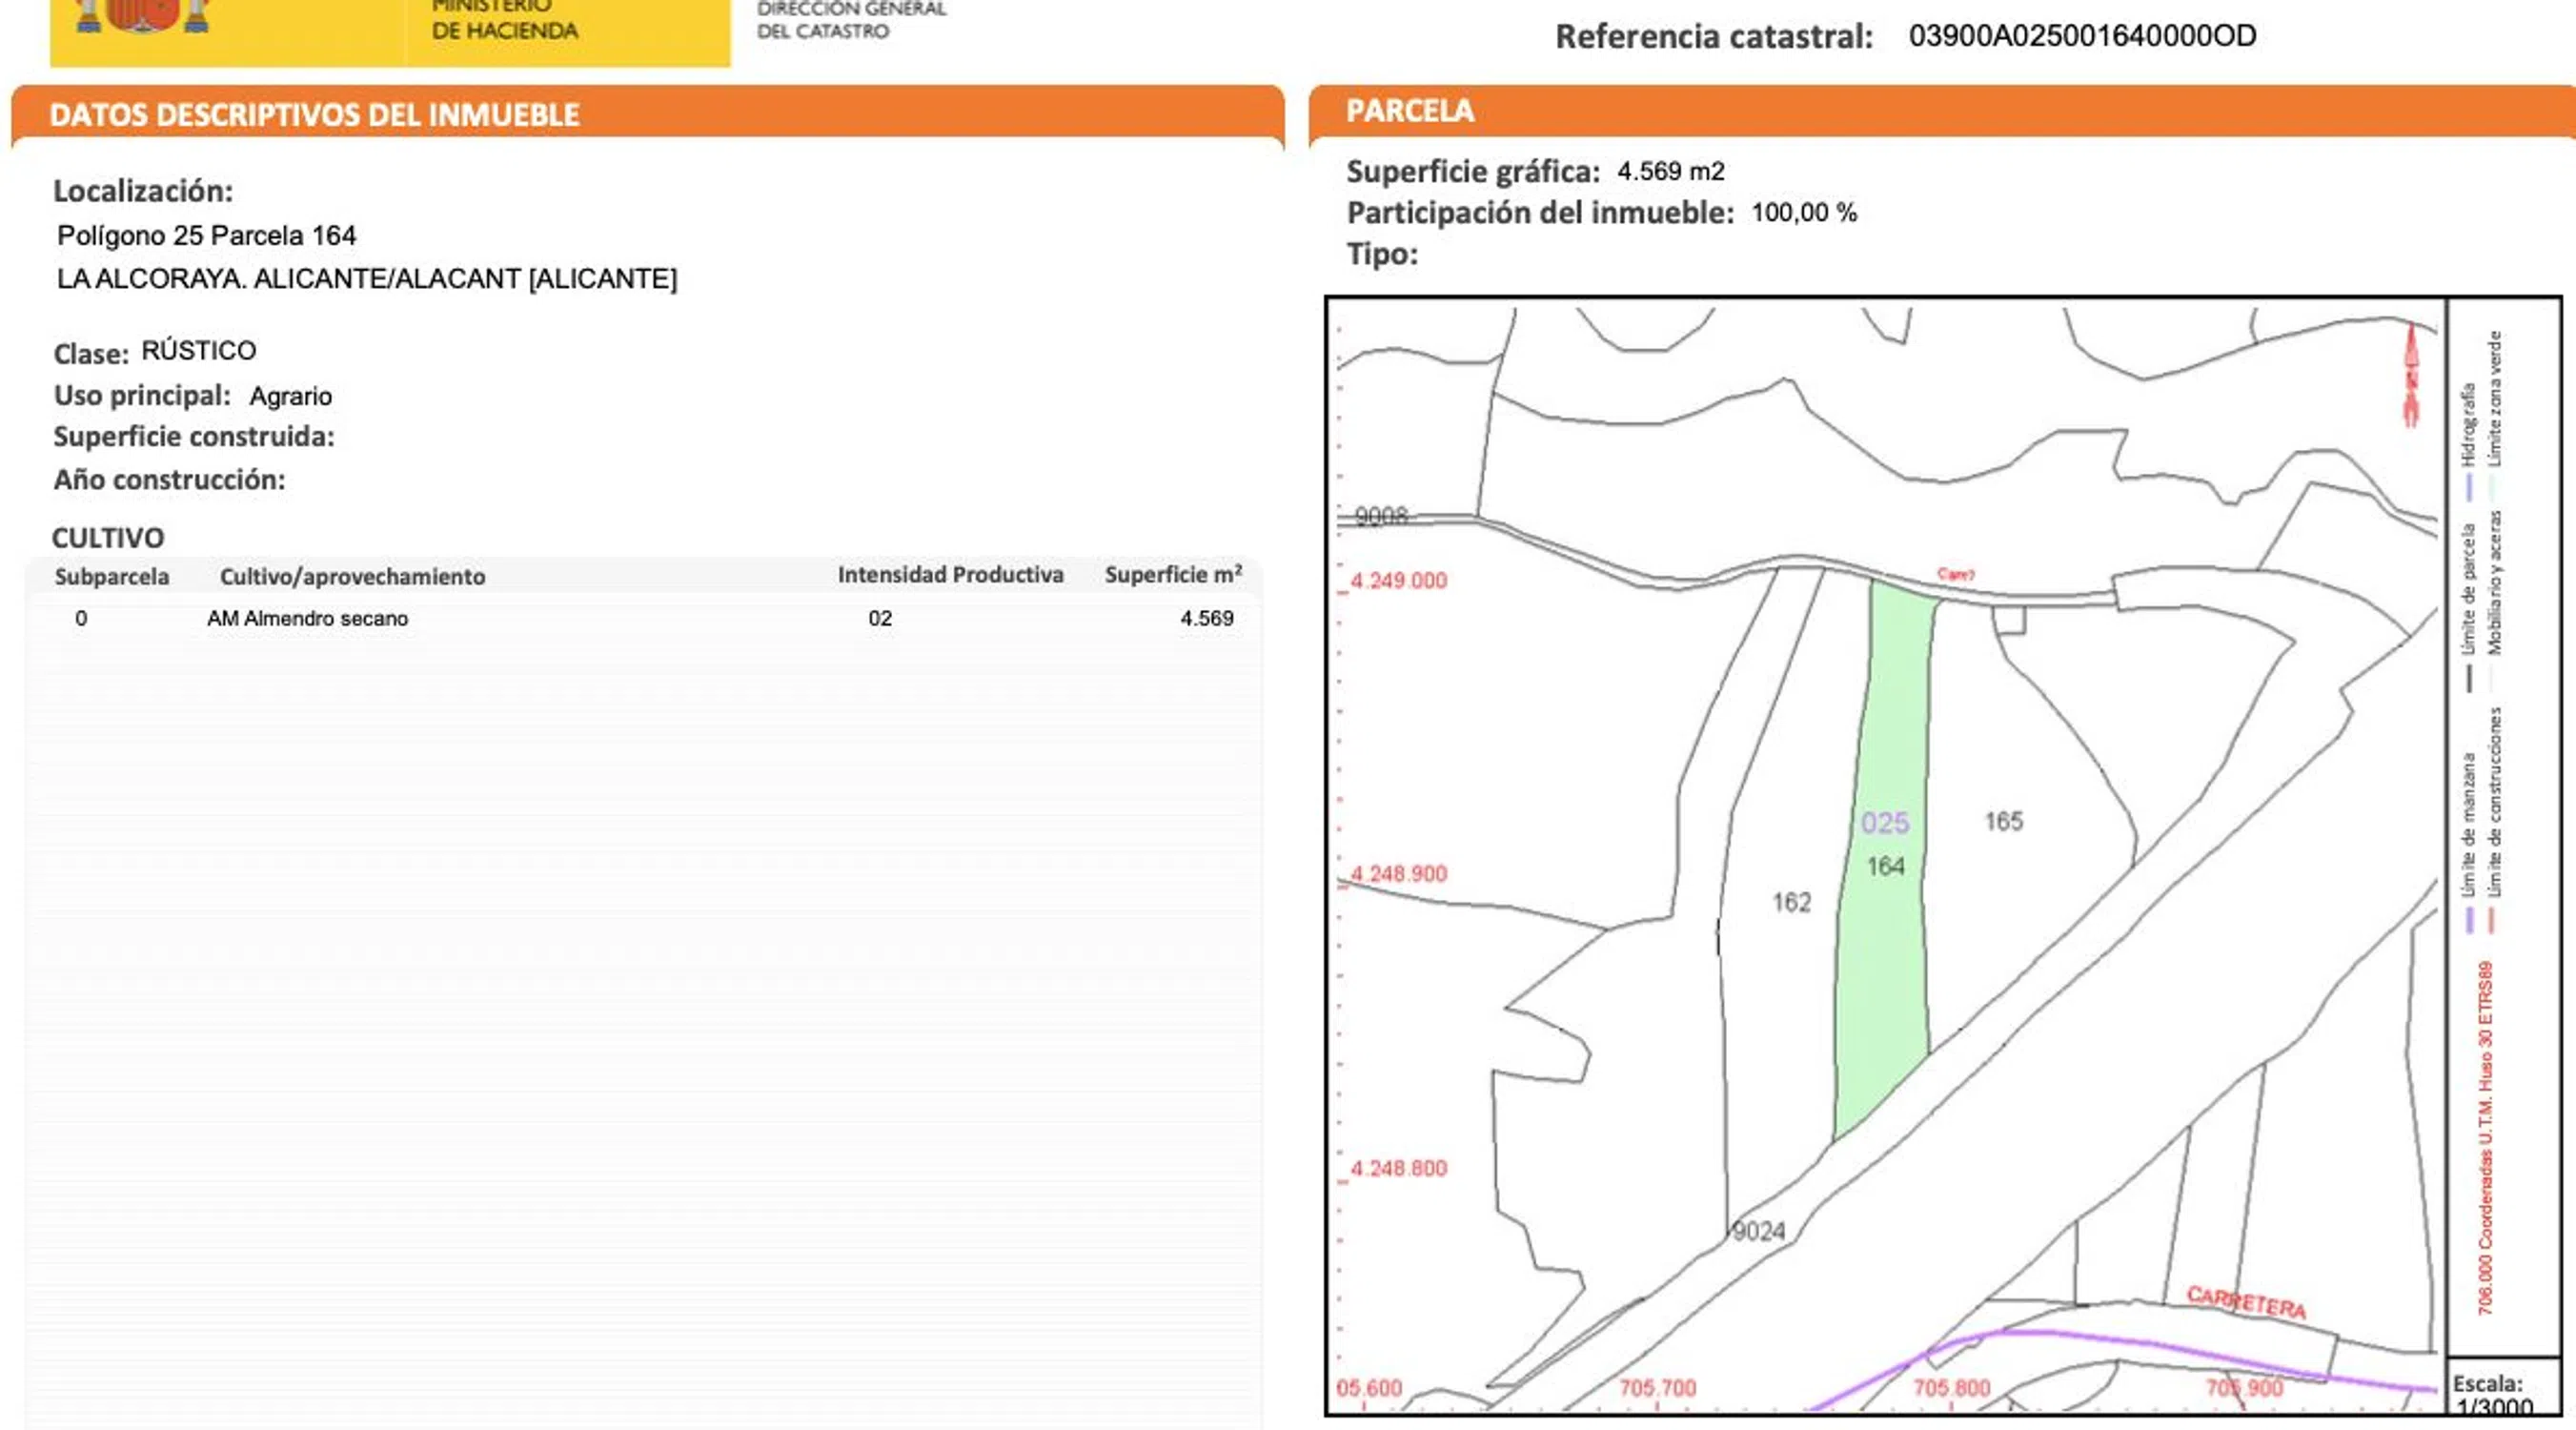This screenshot has width=2576, height=1430.
Task: Click the small square building outline near Cam
Action: tap(2009, 620)
